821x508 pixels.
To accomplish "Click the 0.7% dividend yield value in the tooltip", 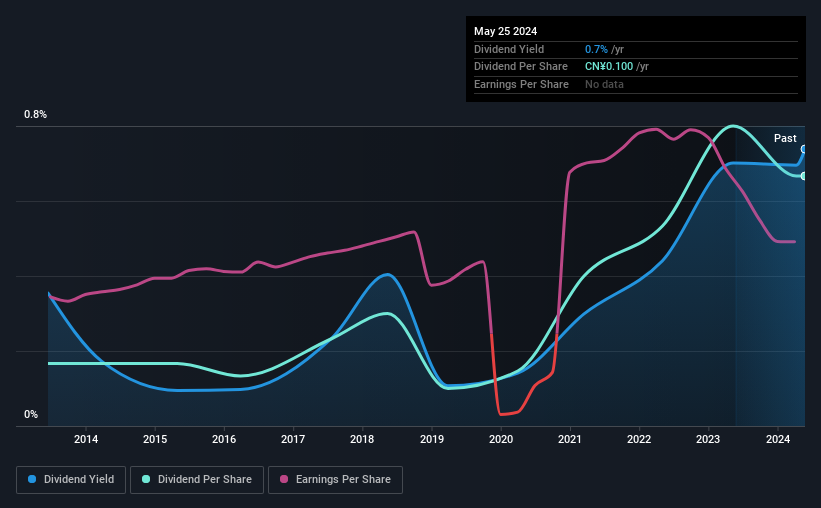I will click(596, 49).
